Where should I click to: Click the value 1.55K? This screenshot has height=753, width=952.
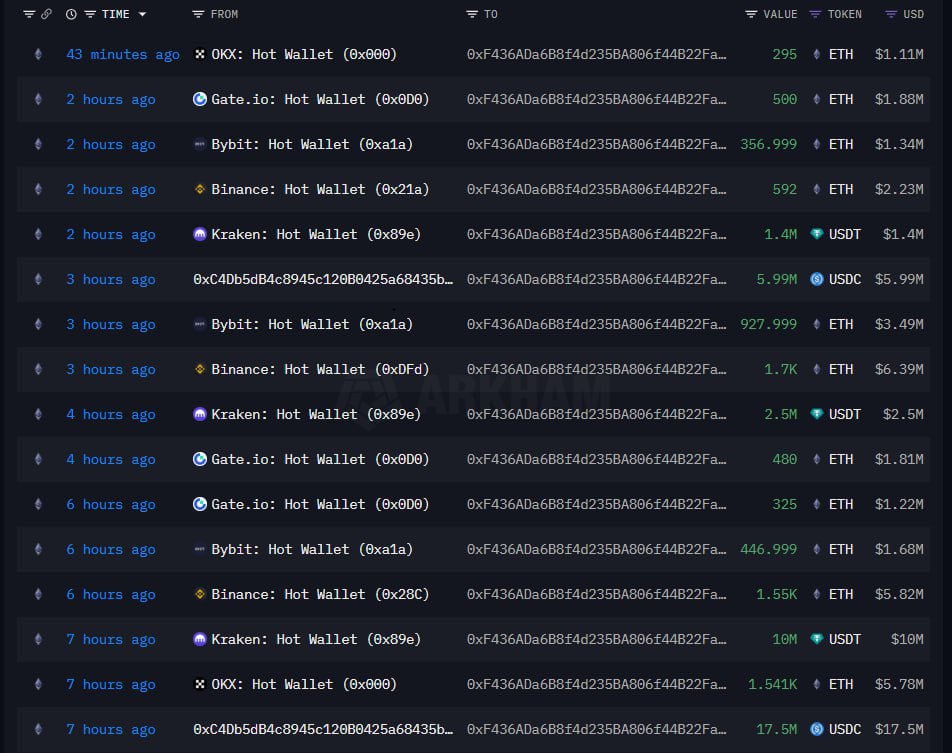coord(777,594)
